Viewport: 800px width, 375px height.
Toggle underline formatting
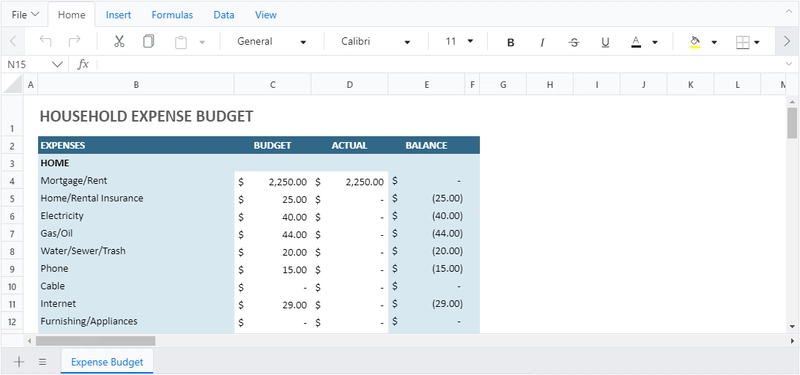tap(605, 42)
